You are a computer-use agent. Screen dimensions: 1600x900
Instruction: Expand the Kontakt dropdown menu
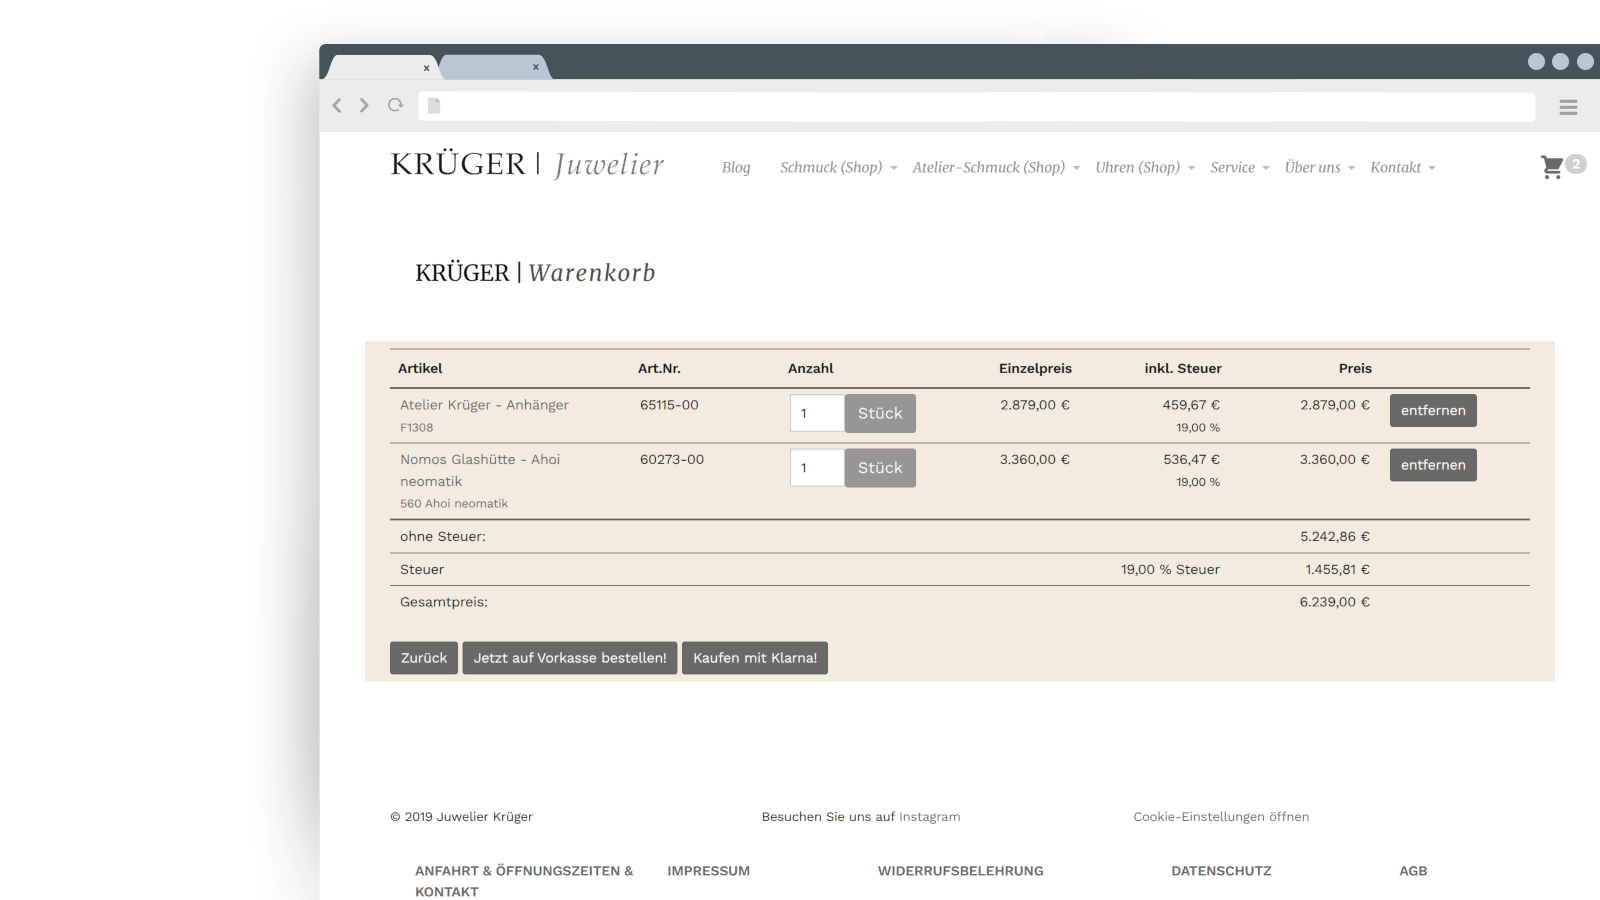pyautogui.click(x=1403, y=167)
